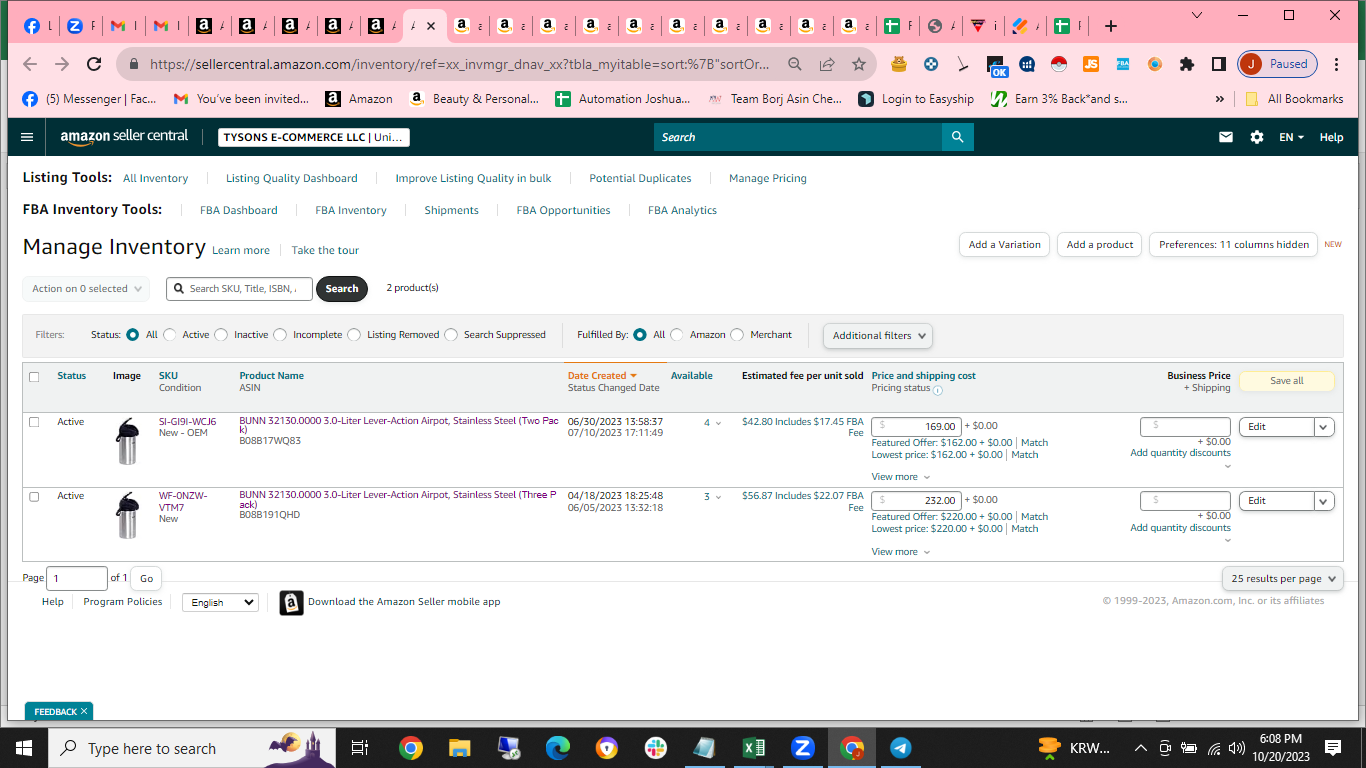The image size is (1366, 768).
Task: Click the Search SKU, Title, ISBN input field
Action: point(239,289)
